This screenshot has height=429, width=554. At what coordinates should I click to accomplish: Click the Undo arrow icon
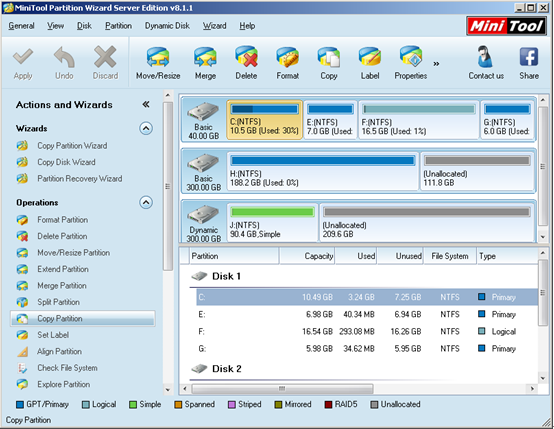click(x=64, y=57)
